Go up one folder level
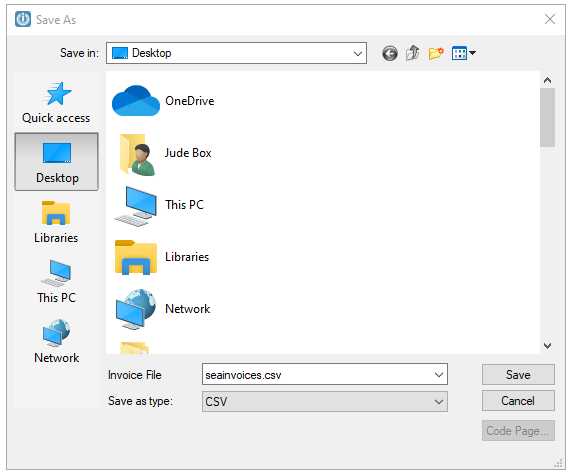 tap(413, 53)
